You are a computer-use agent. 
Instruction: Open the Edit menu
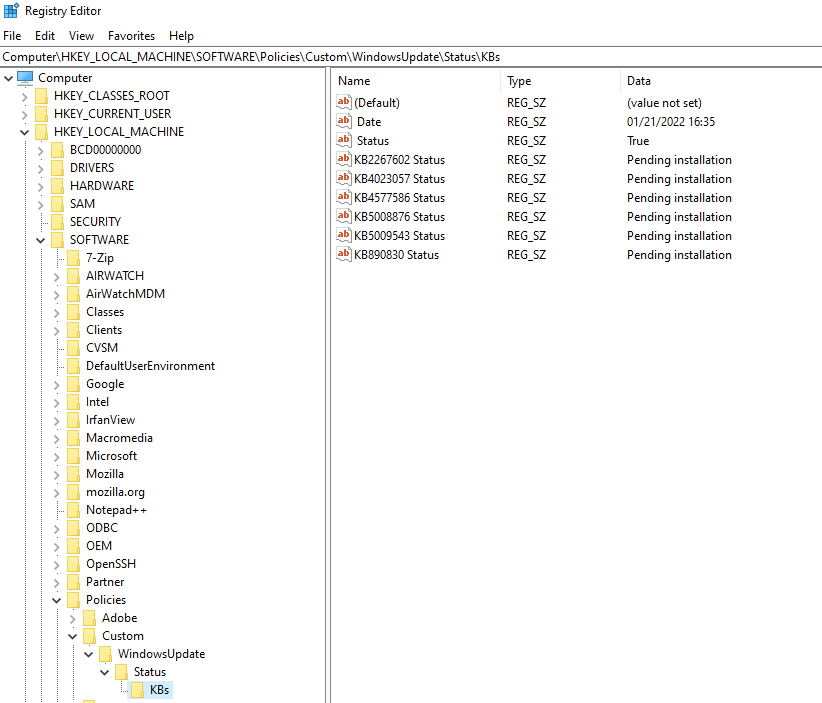click(x=45, y=36)
